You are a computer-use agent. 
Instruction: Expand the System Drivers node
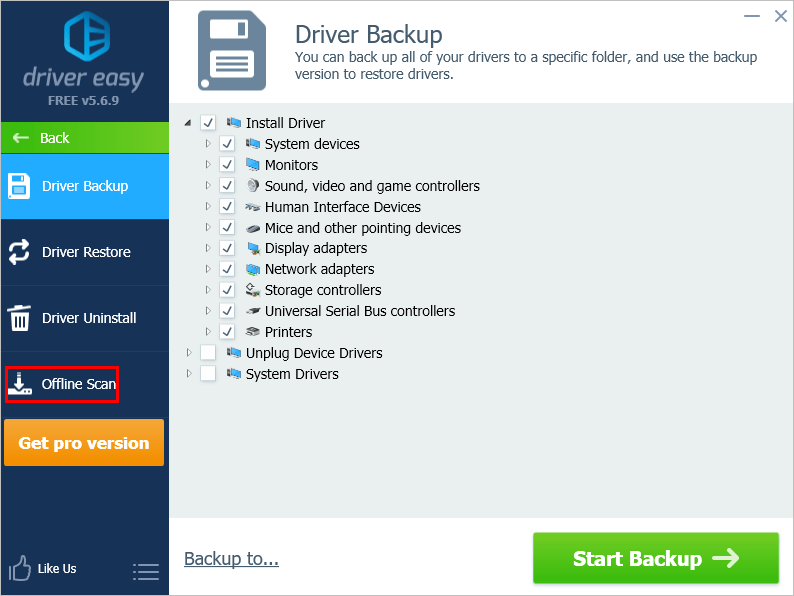point(189,373)
